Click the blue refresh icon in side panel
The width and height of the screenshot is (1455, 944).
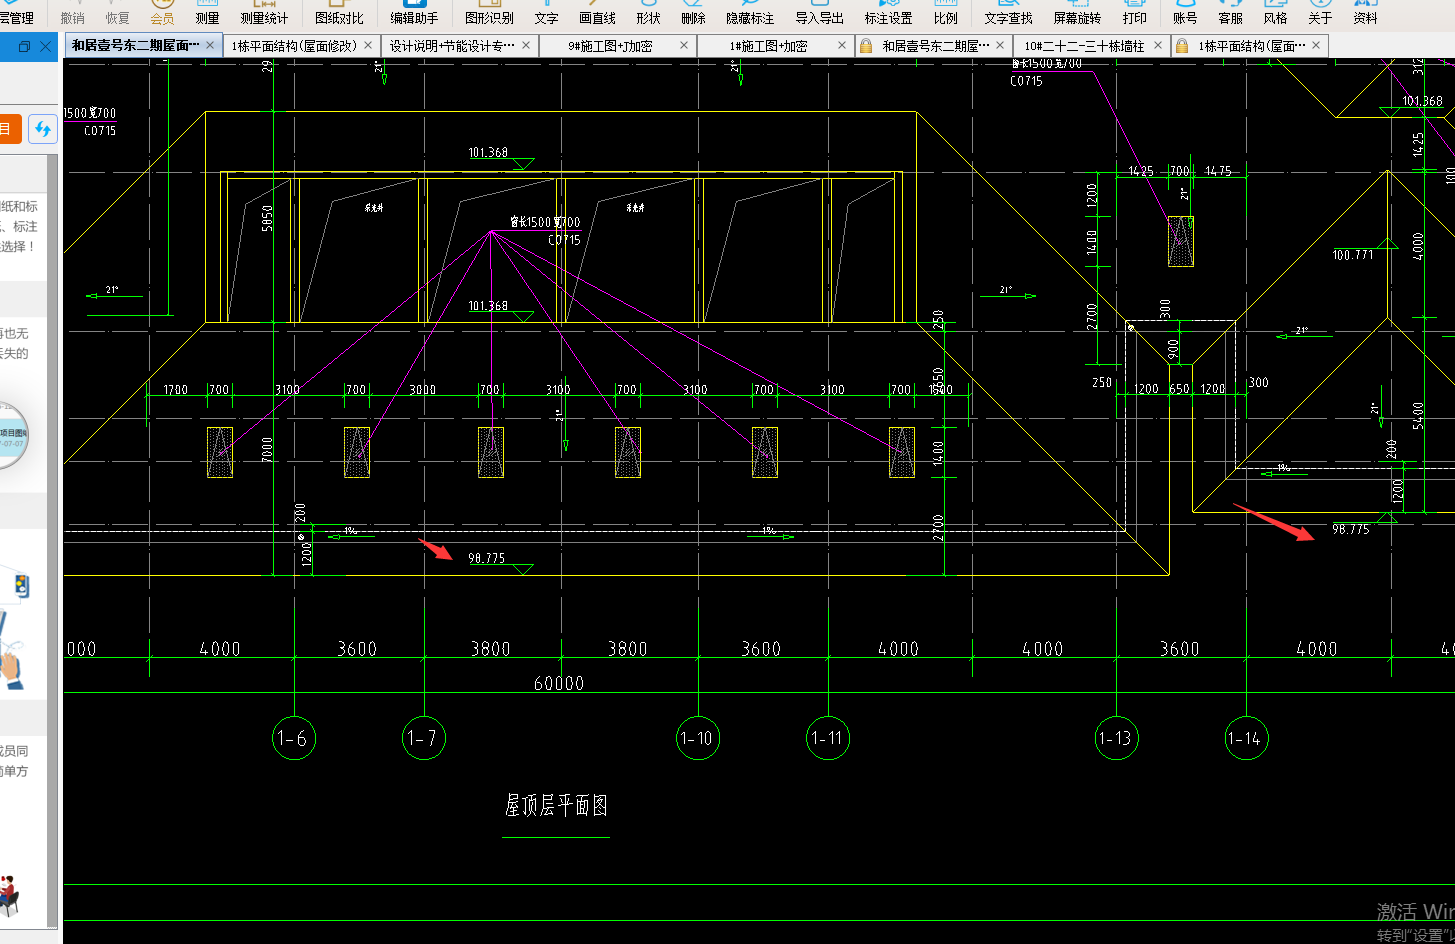click(42, 129)
